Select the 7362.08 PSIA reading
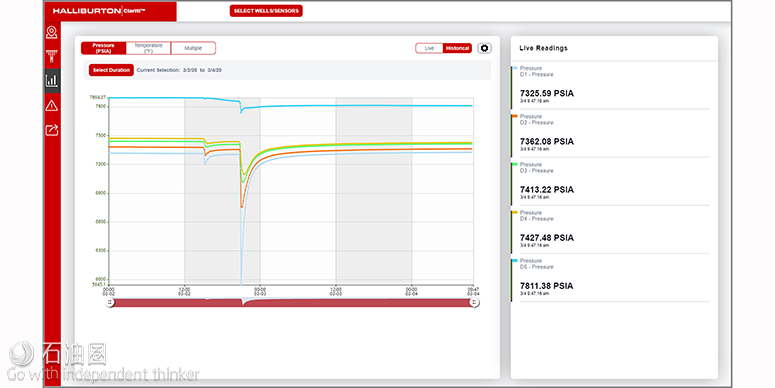The height and width of the screenshot is (388, 775). pyautogui.click(x=547, y=141)
